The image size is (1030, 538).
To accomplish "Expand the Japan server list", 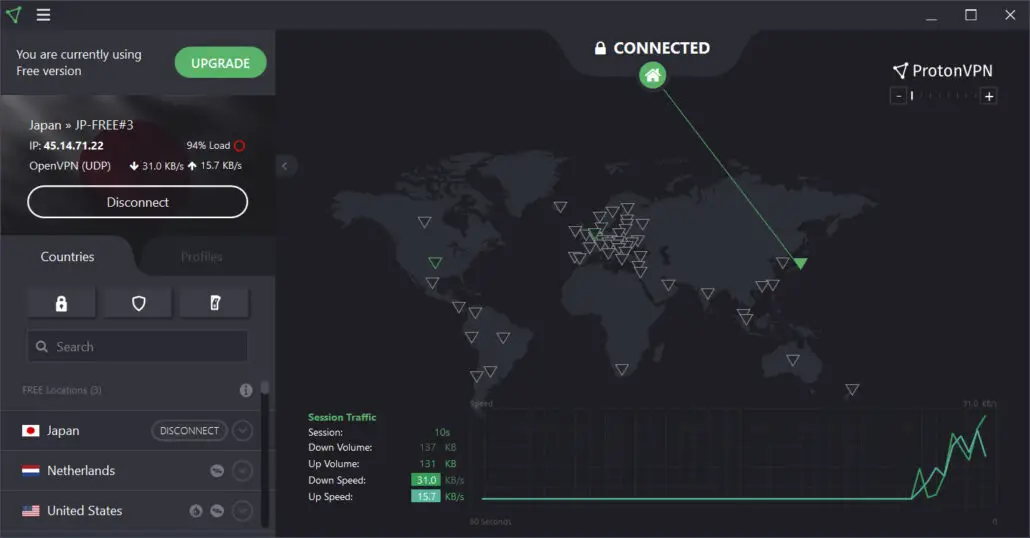I will click(x=242, y=430).
